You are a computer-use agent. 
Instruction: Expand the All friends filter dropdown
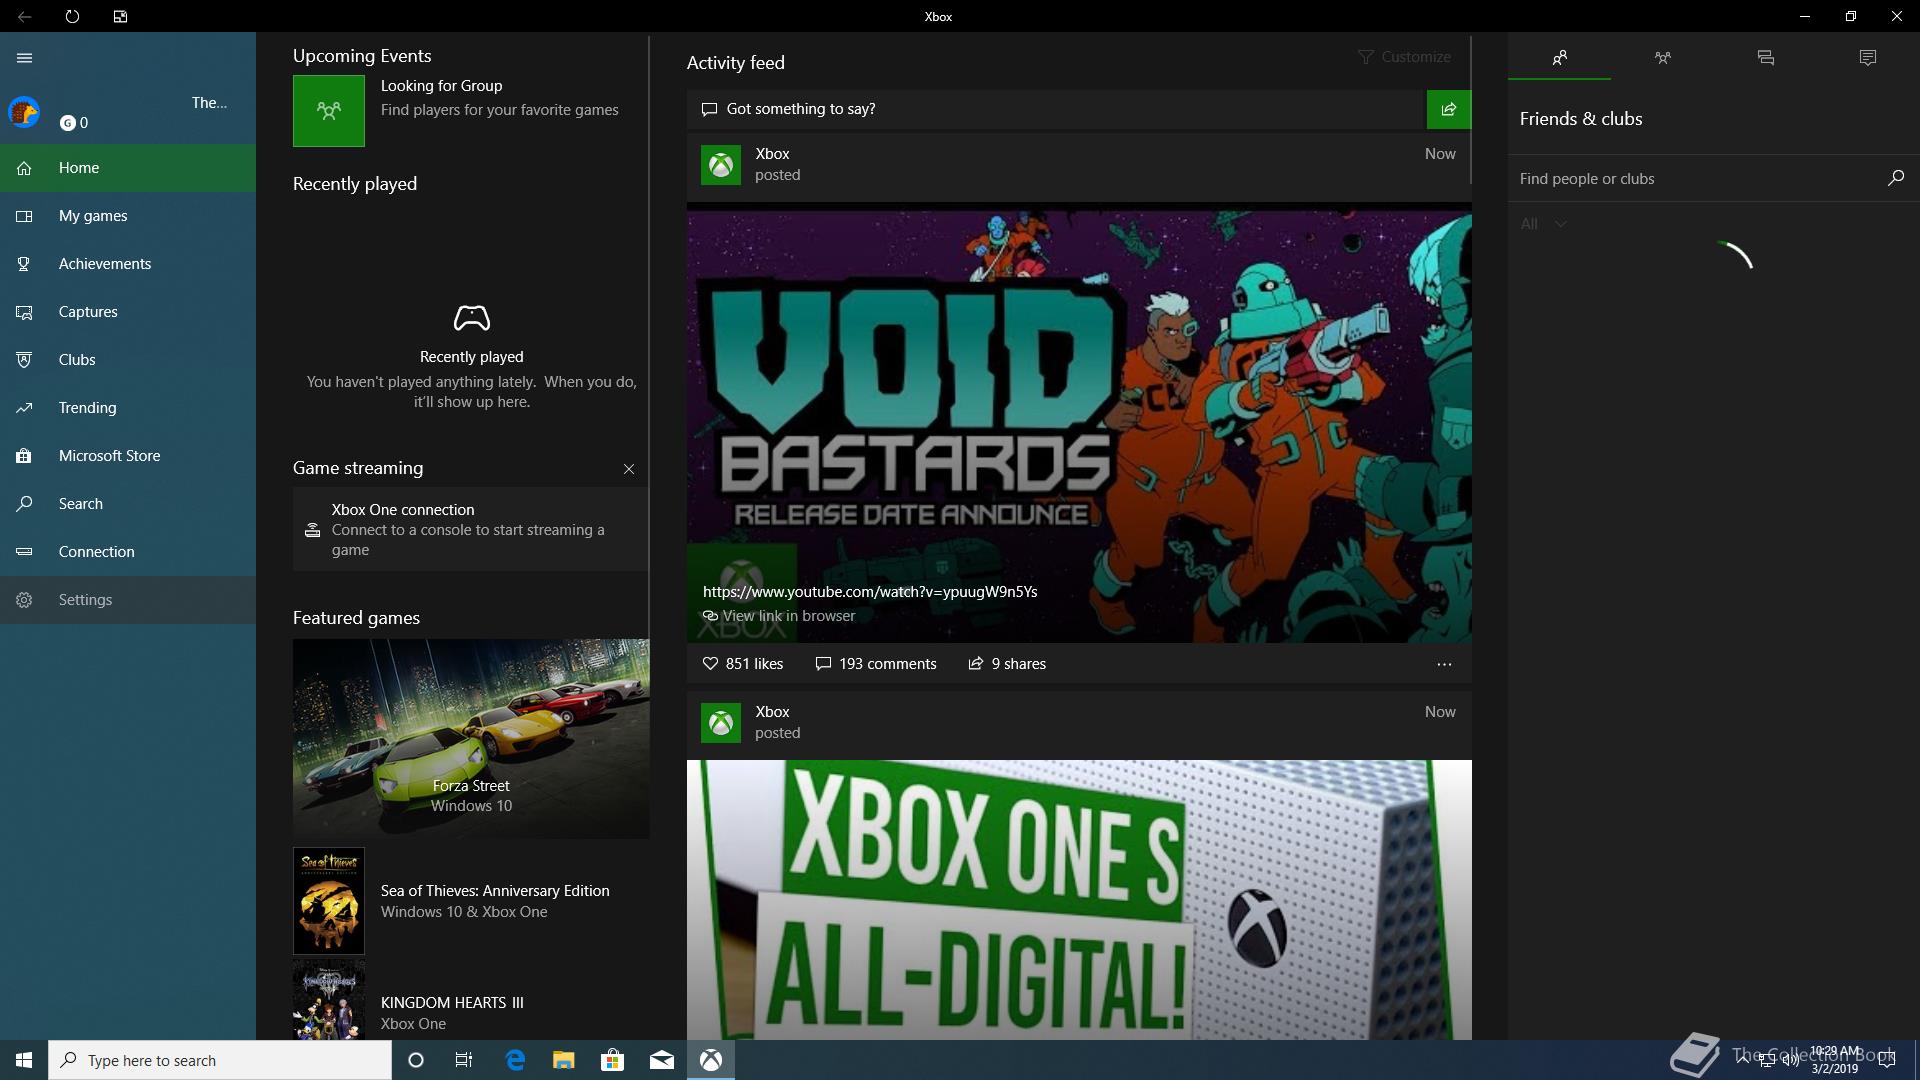tap(1543, 224)
